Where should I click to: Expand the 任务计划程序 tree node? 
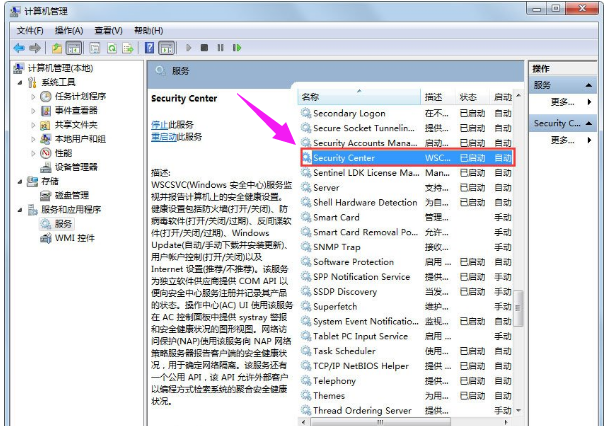[x=34, y=97]
